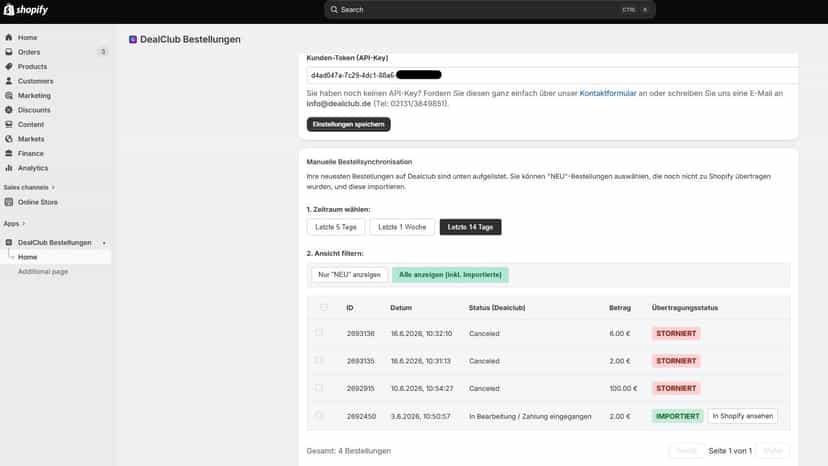Screen dimensions: 828x466
Task: Click info@dealclub.de email text
Action: click(x=338, y=104)
